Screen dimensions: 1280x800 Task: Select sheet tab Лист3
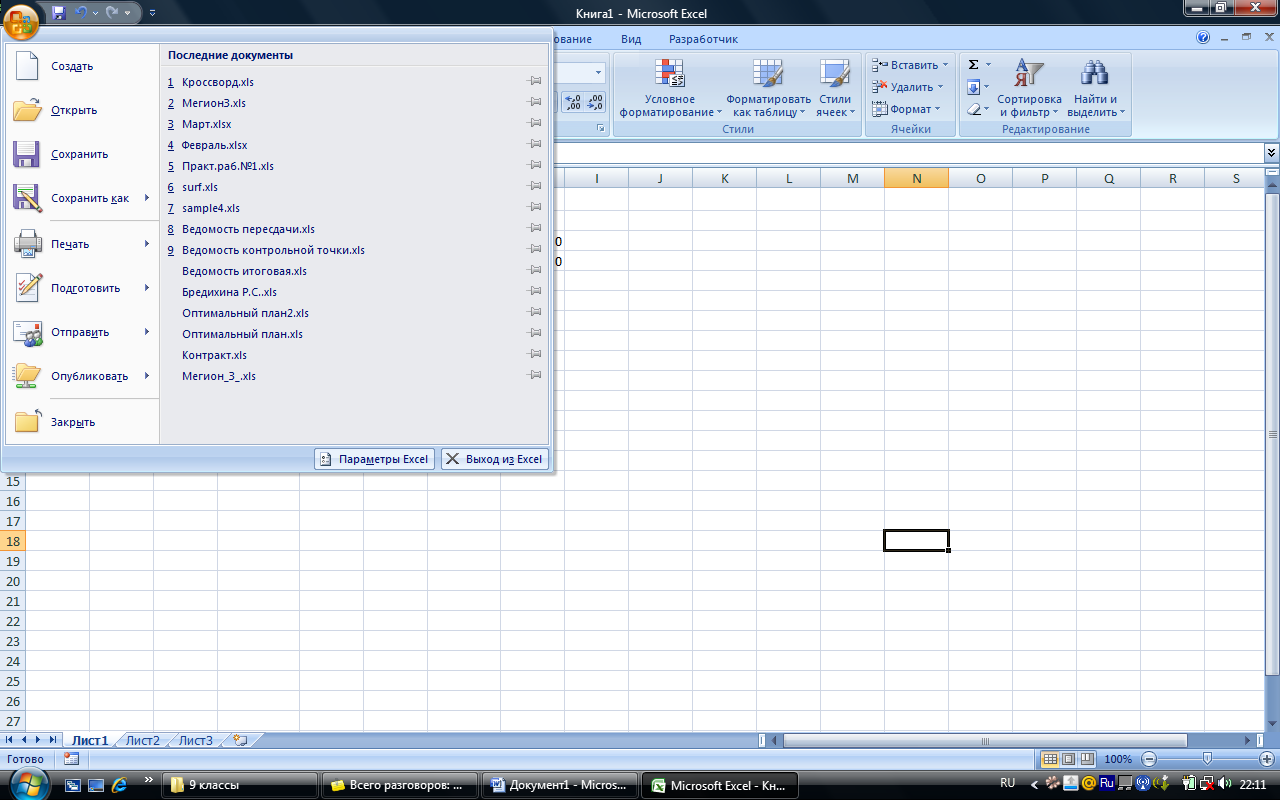195,741
